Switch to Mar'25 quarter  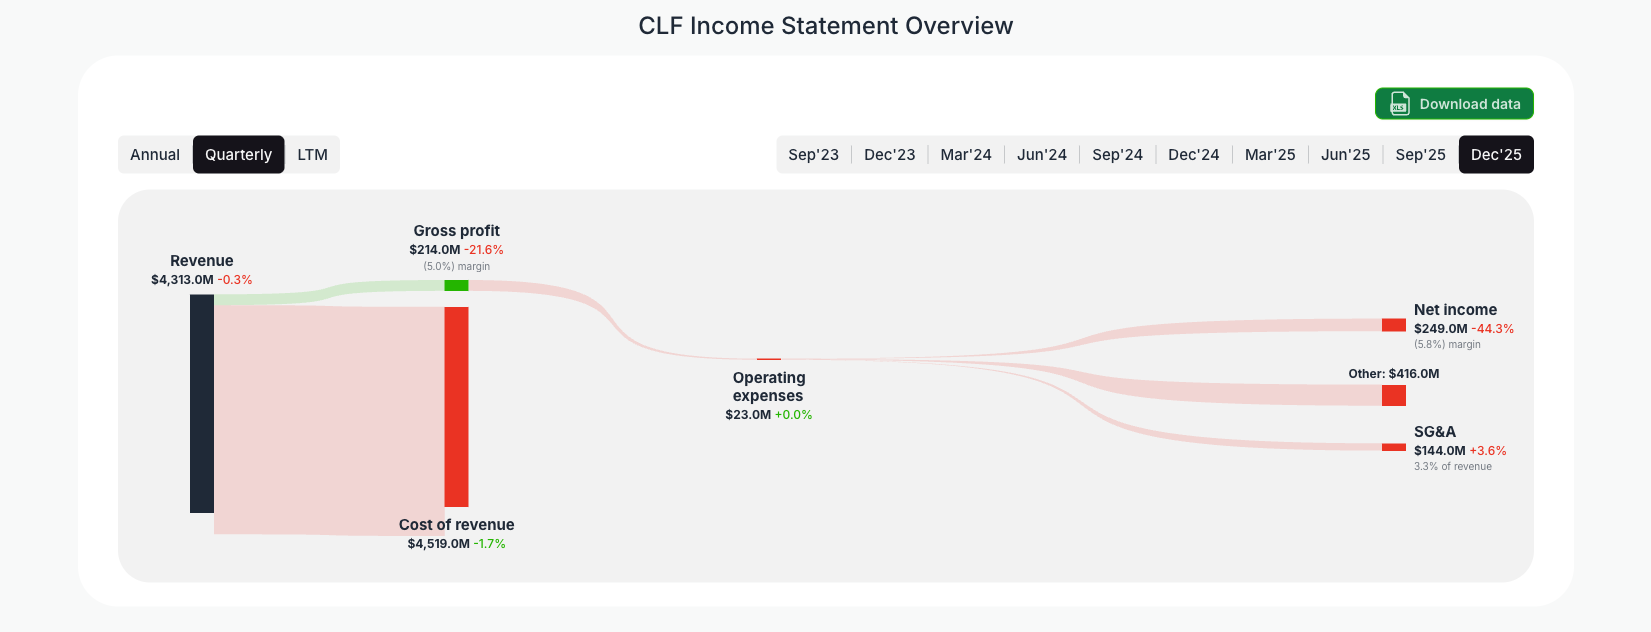pyautogui.click(x=1269, y=154)
